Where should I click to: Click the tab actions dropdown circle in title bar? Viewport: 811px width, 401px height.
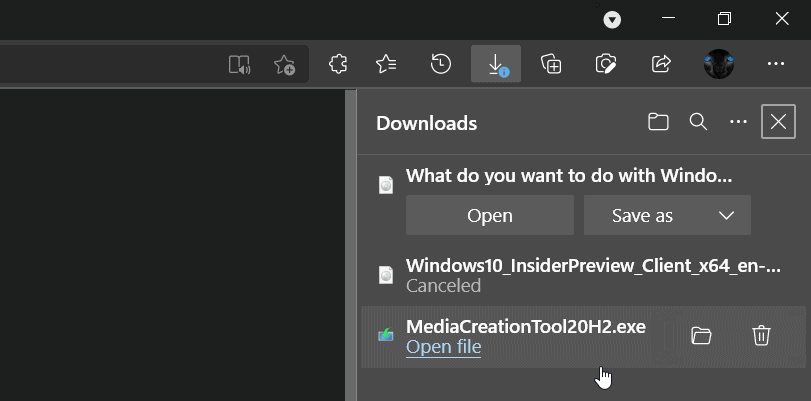tap(612, 20)
